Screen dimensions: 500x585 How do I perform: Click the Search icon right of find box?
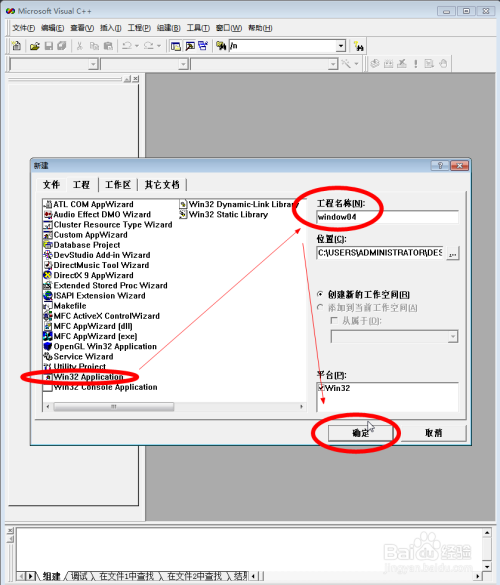pos(359,46)
